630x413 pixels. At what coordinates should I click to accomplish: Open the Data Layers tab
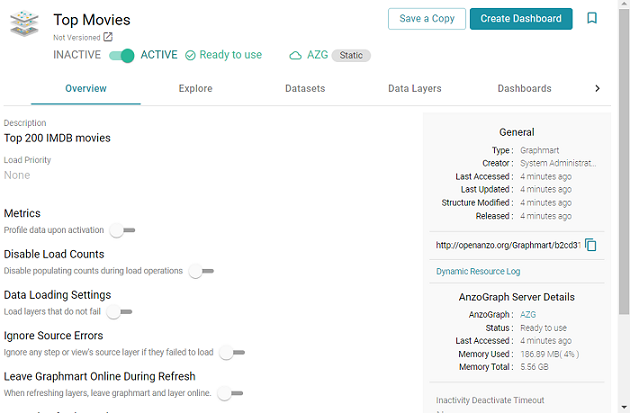coord(414,89)
